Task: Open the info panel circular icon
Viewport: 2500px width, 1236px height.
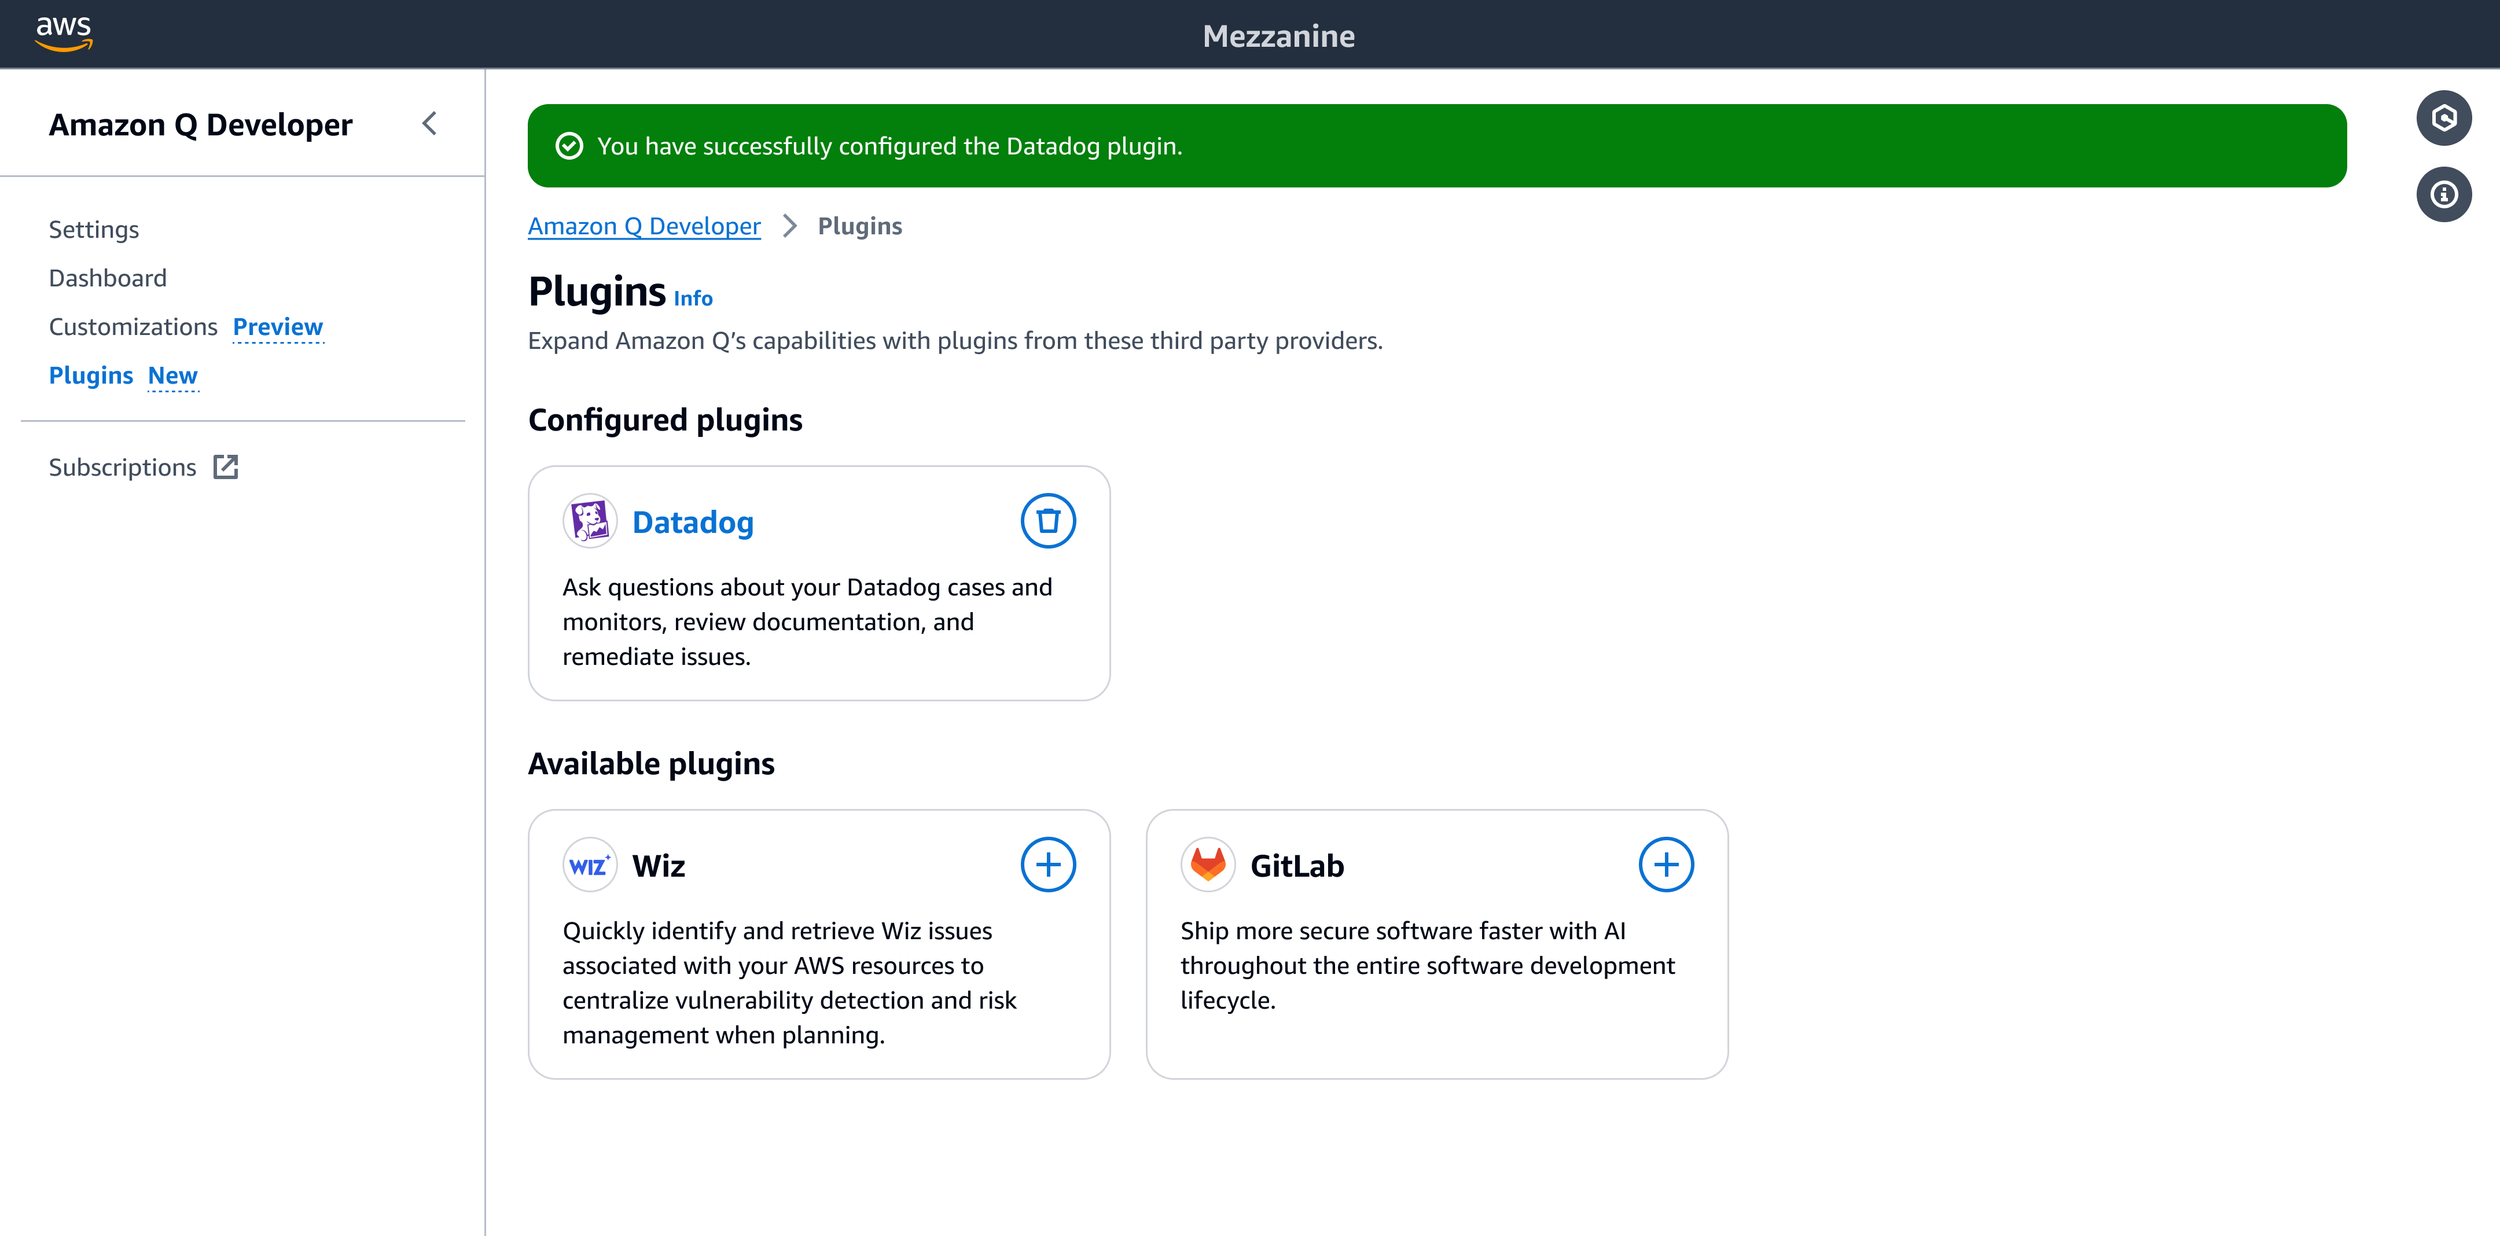Action: click(2443, 195)
